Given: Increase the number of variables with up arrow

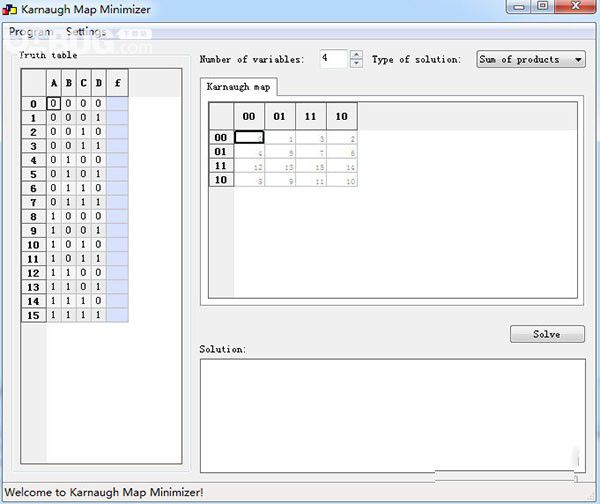Looking at the screenshot, I should tap(356, 55).
